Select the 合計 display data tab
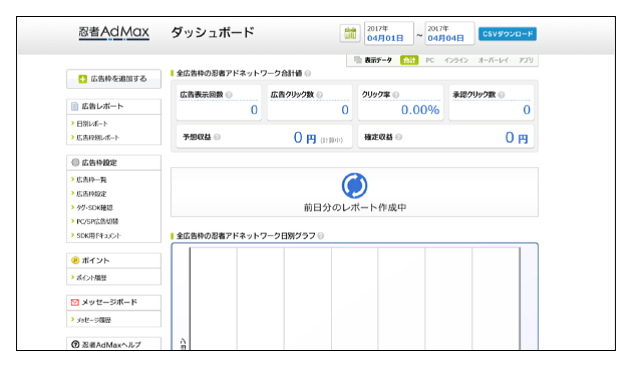 point(409,60)
